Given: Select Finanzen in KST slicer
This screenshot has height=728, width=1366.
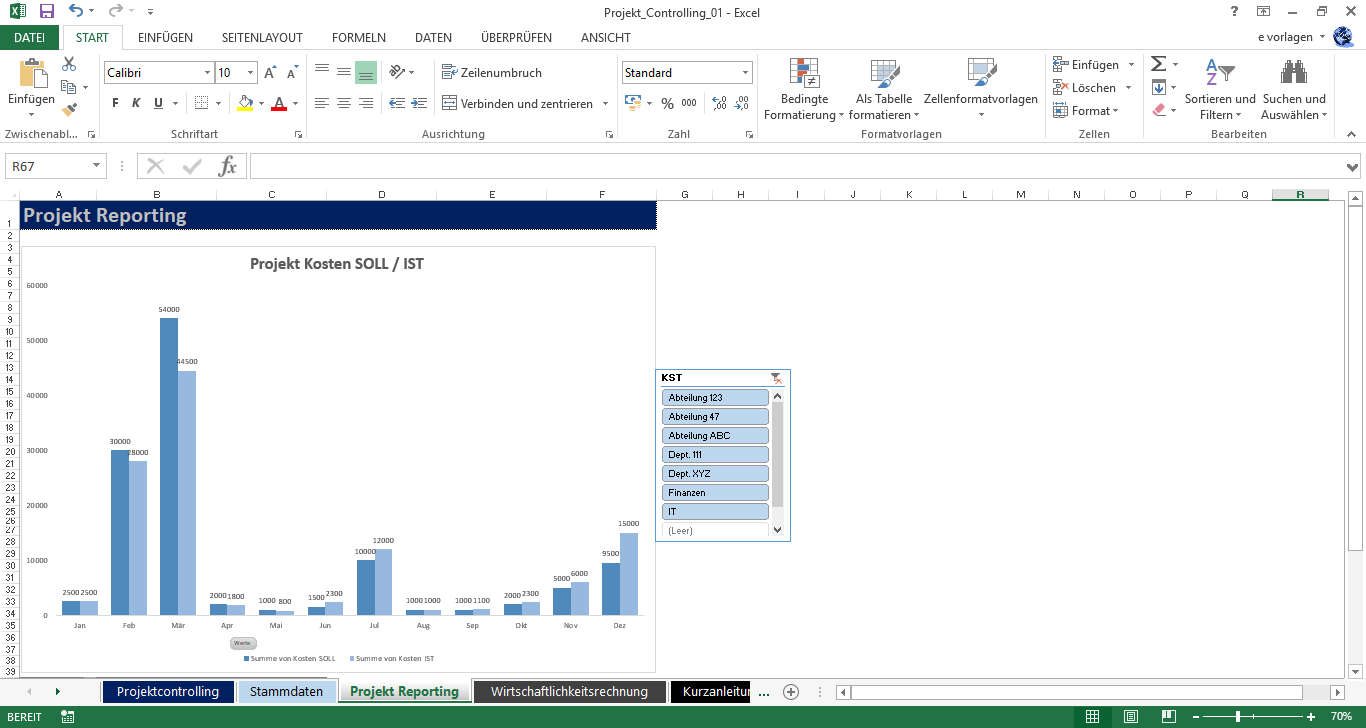Looking at the screenshot, I should click(715, 493).
